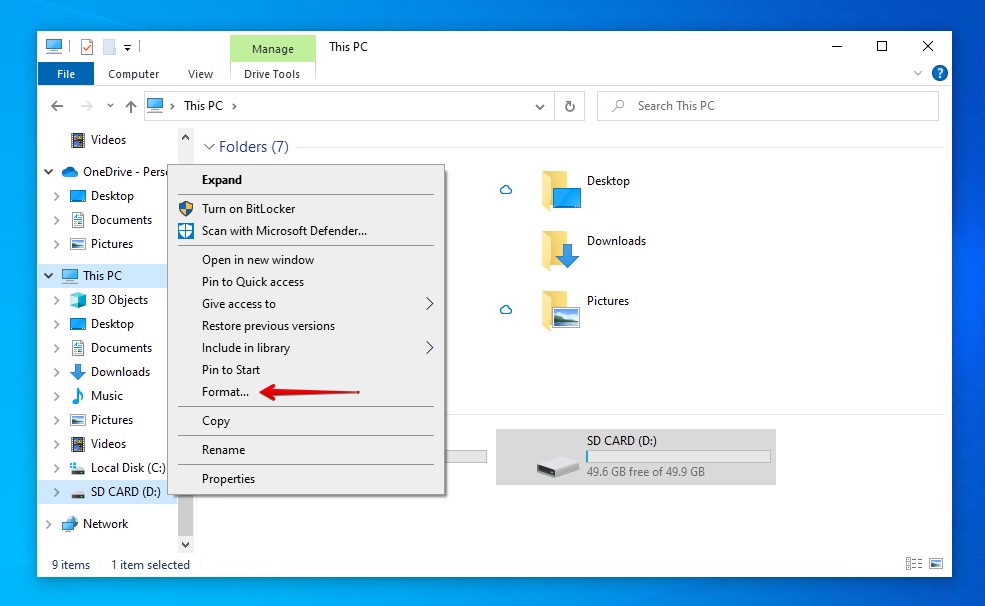Click the Back navigation arrow
985x606 pixels.
[x=57, y=106]
